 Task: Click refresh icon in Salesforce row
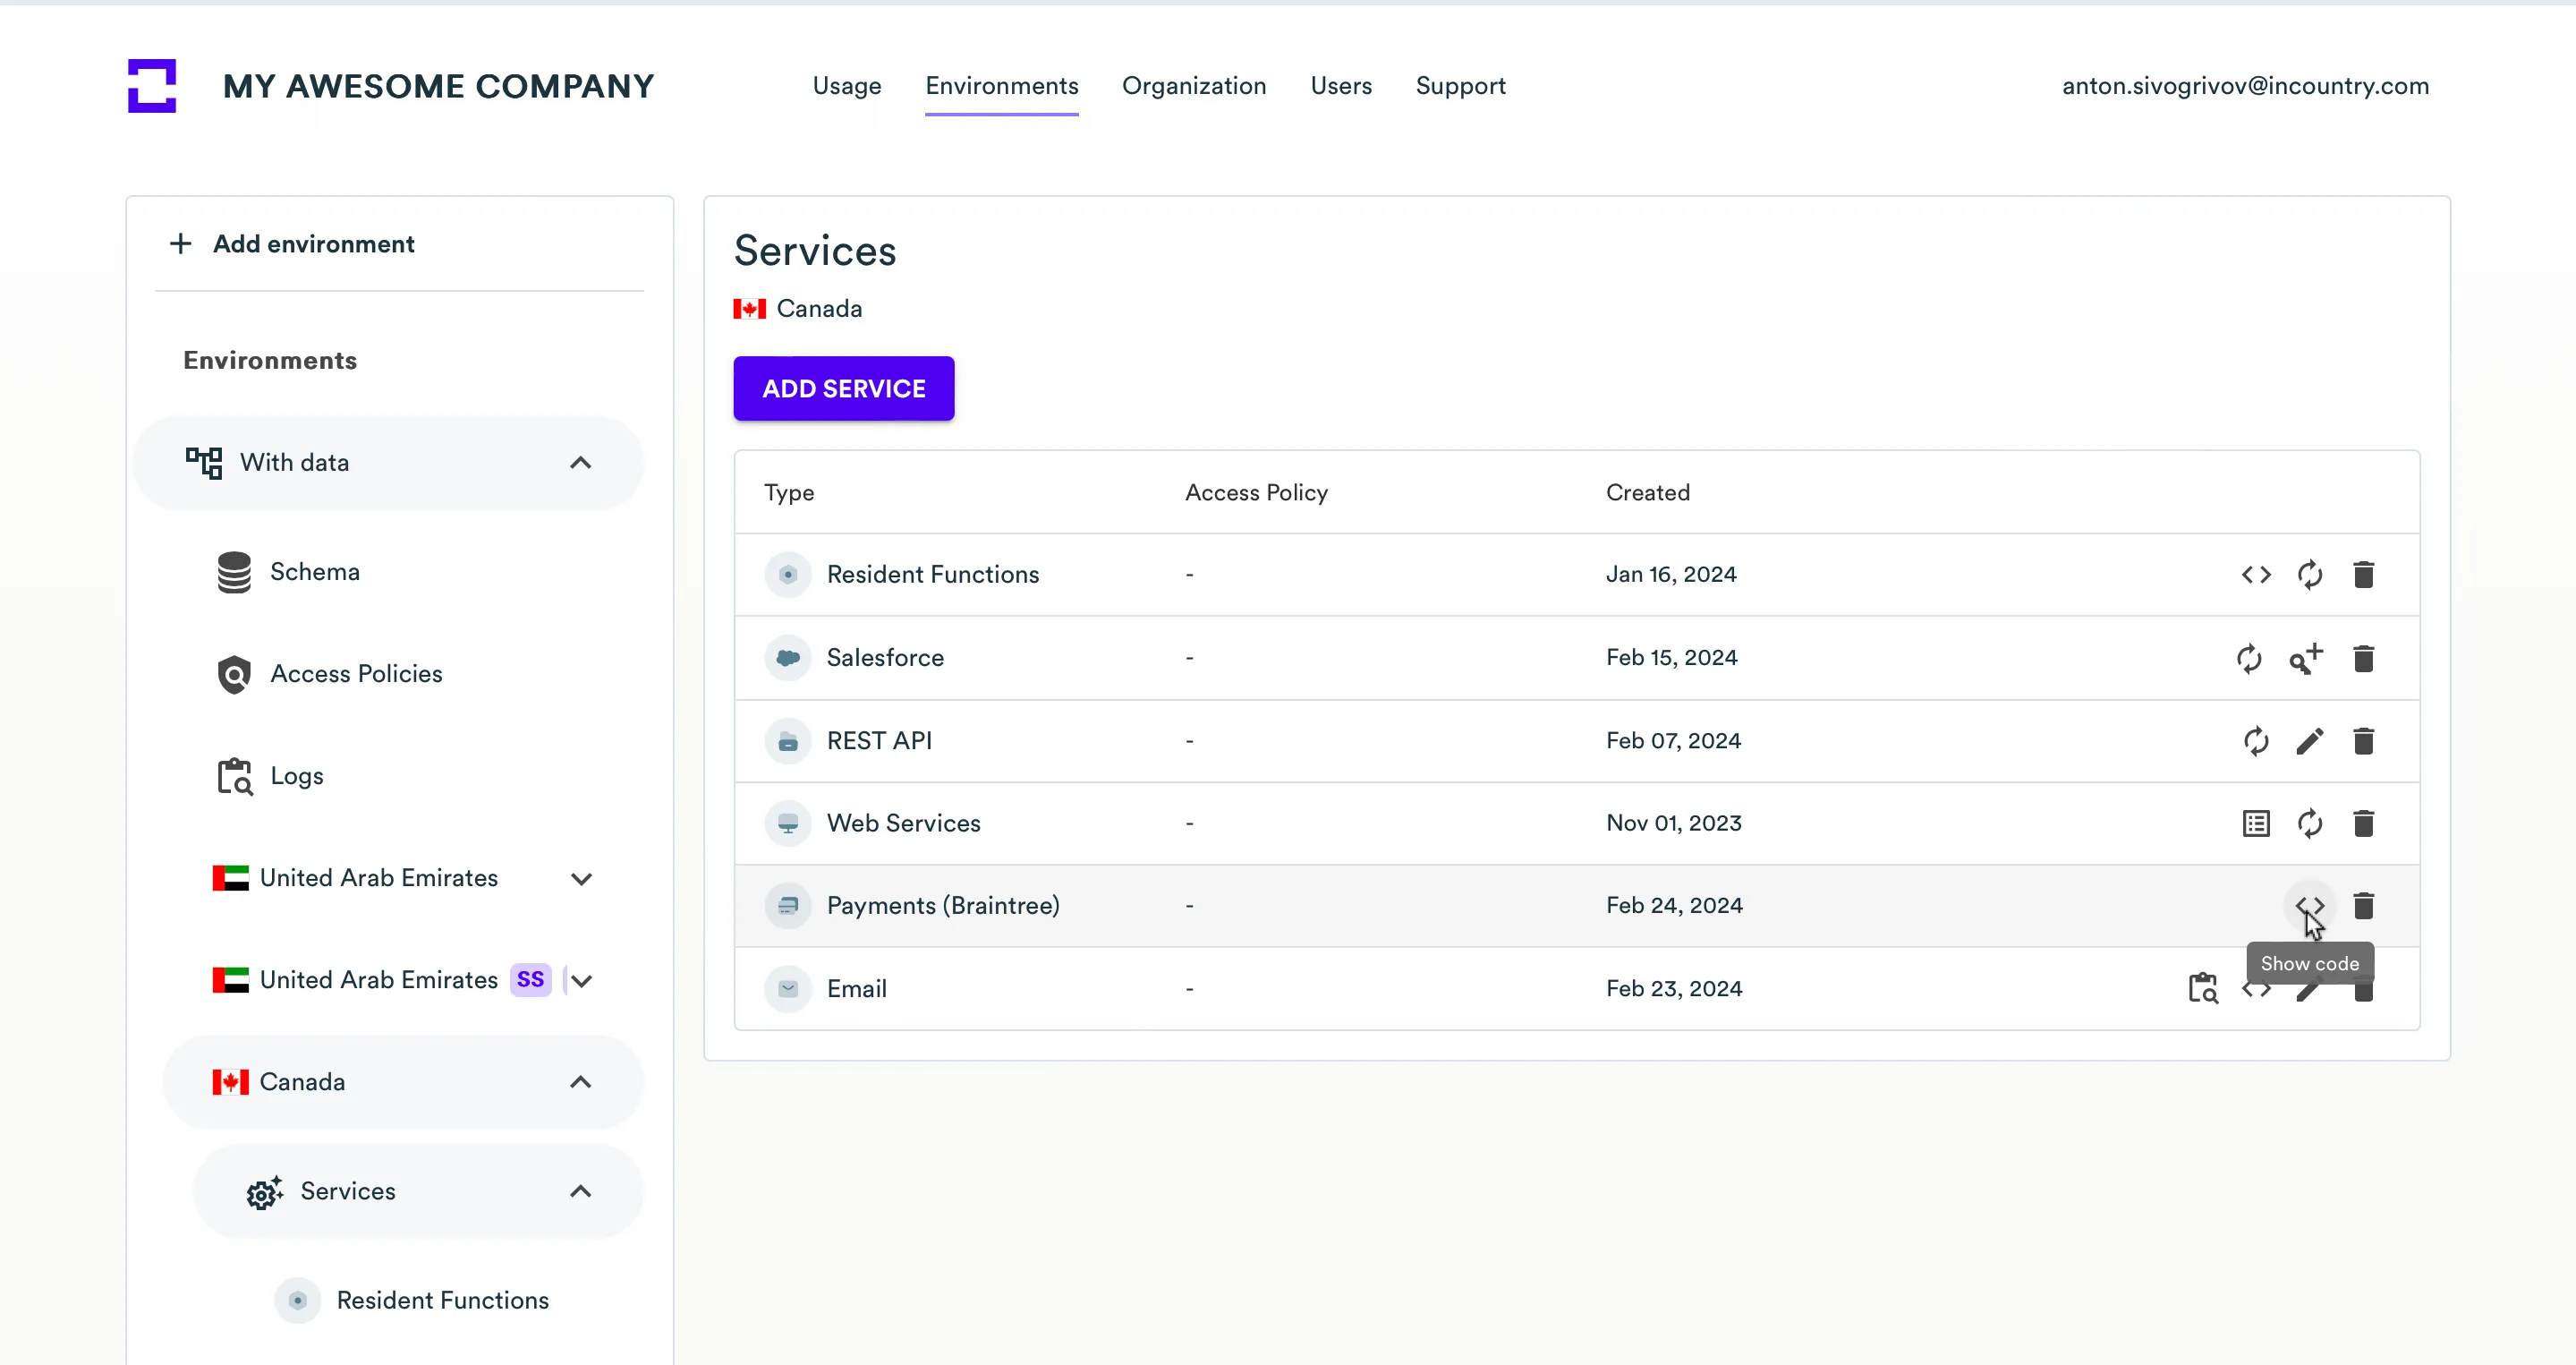2249,658
